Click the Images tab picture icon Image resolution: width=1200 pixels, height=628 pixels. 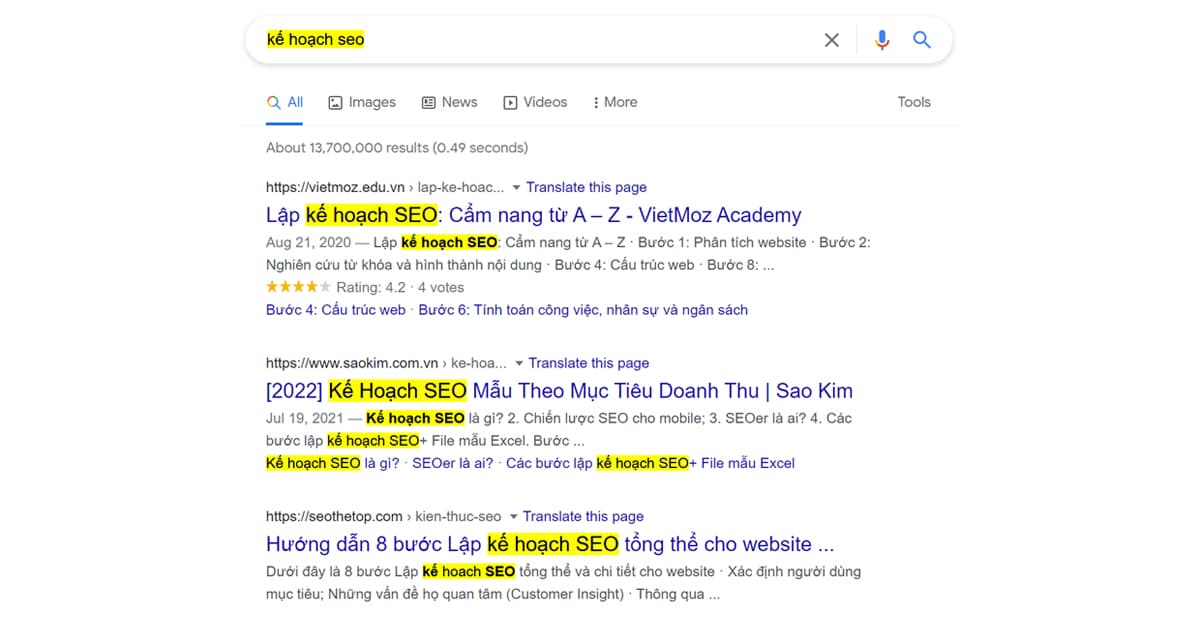[336, 102]
